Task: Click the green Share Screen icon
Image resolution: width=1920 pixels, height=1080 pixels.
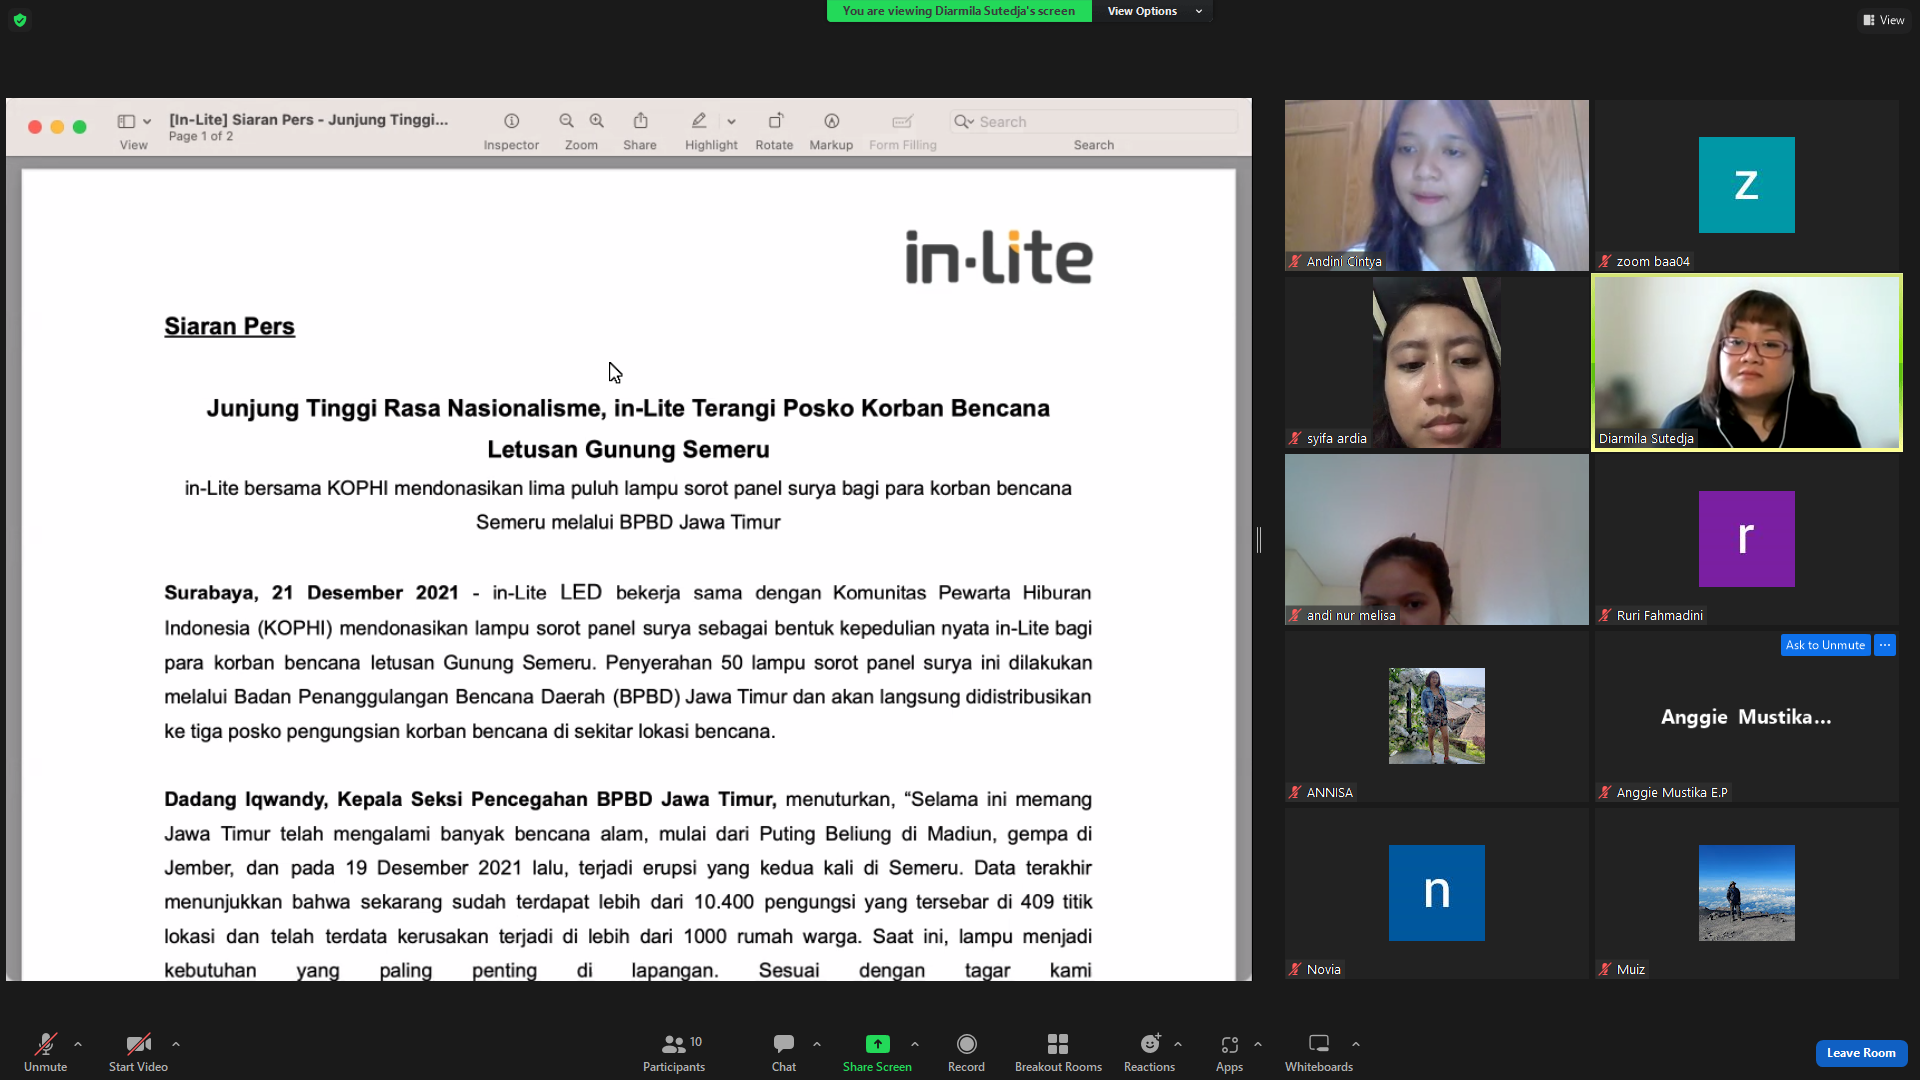Action: coord(877,1044)
